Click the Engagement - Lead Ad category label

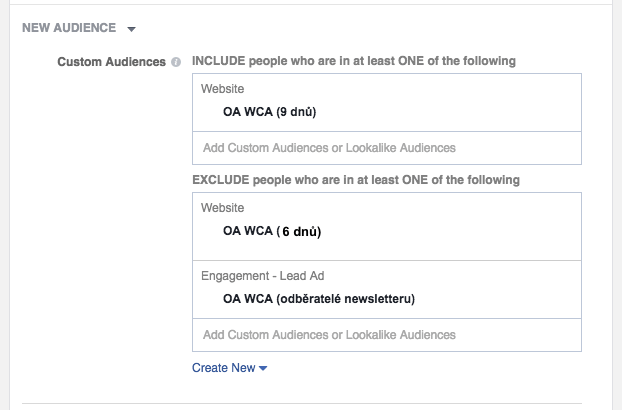pos(263,276)
